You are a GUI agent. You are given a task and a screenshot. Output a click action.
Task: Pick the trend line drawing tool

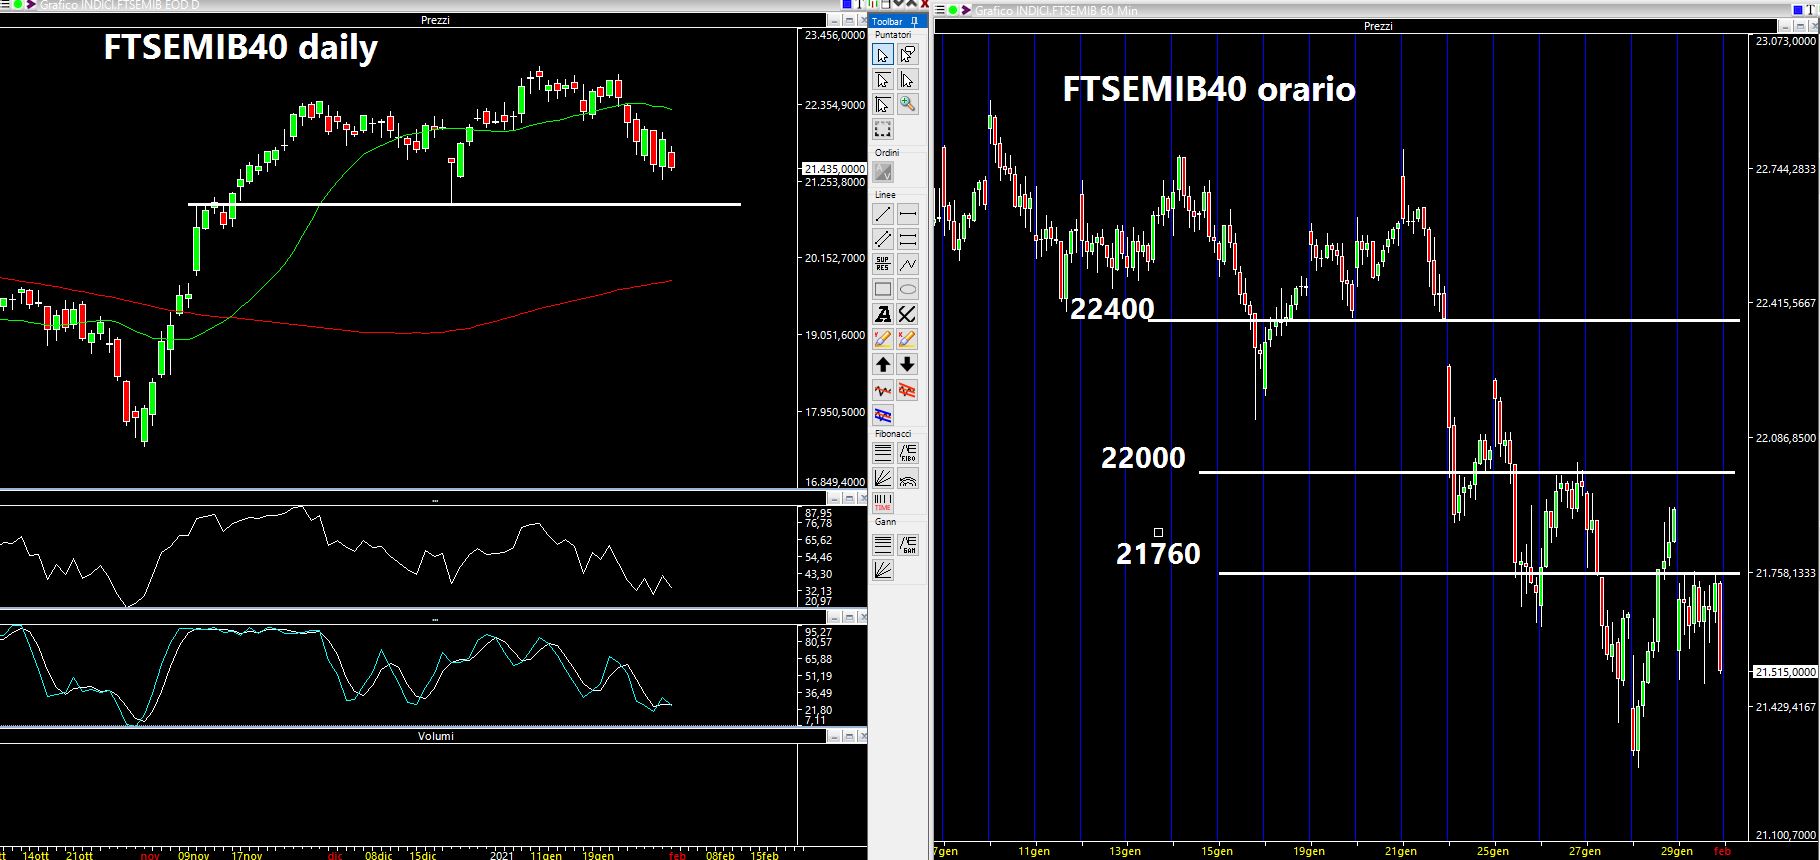882,214
